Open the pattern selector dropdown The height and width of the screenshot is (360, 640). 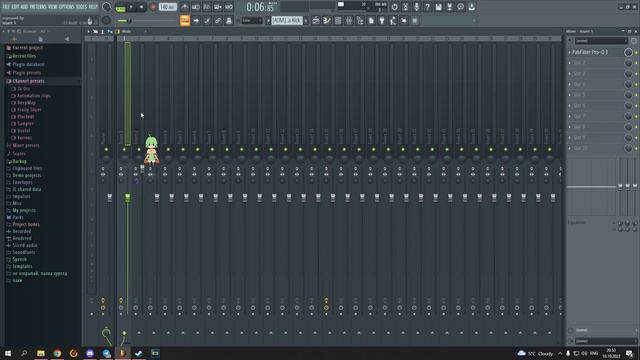[287, 20]
